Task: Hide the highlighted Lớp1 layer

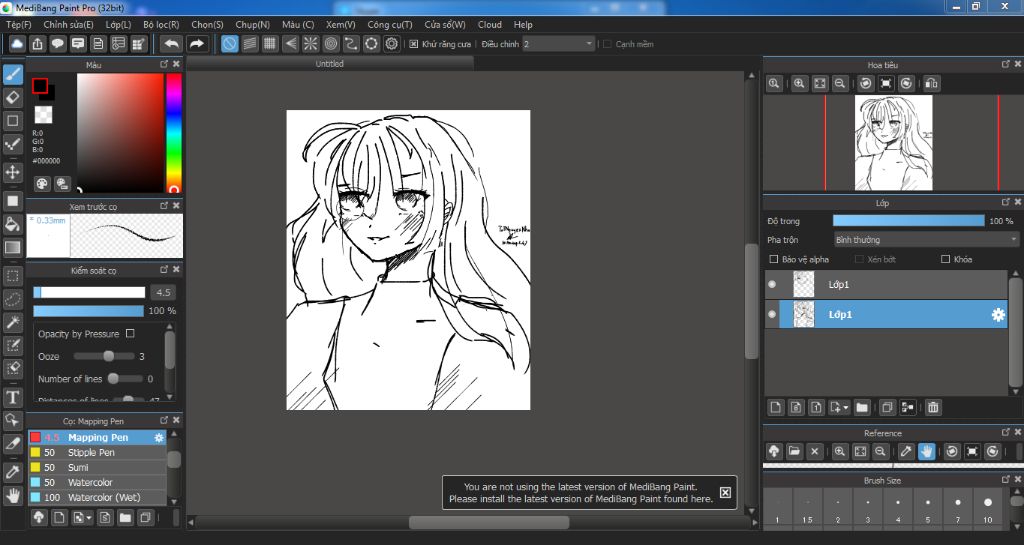Action: tap(772, 315)
